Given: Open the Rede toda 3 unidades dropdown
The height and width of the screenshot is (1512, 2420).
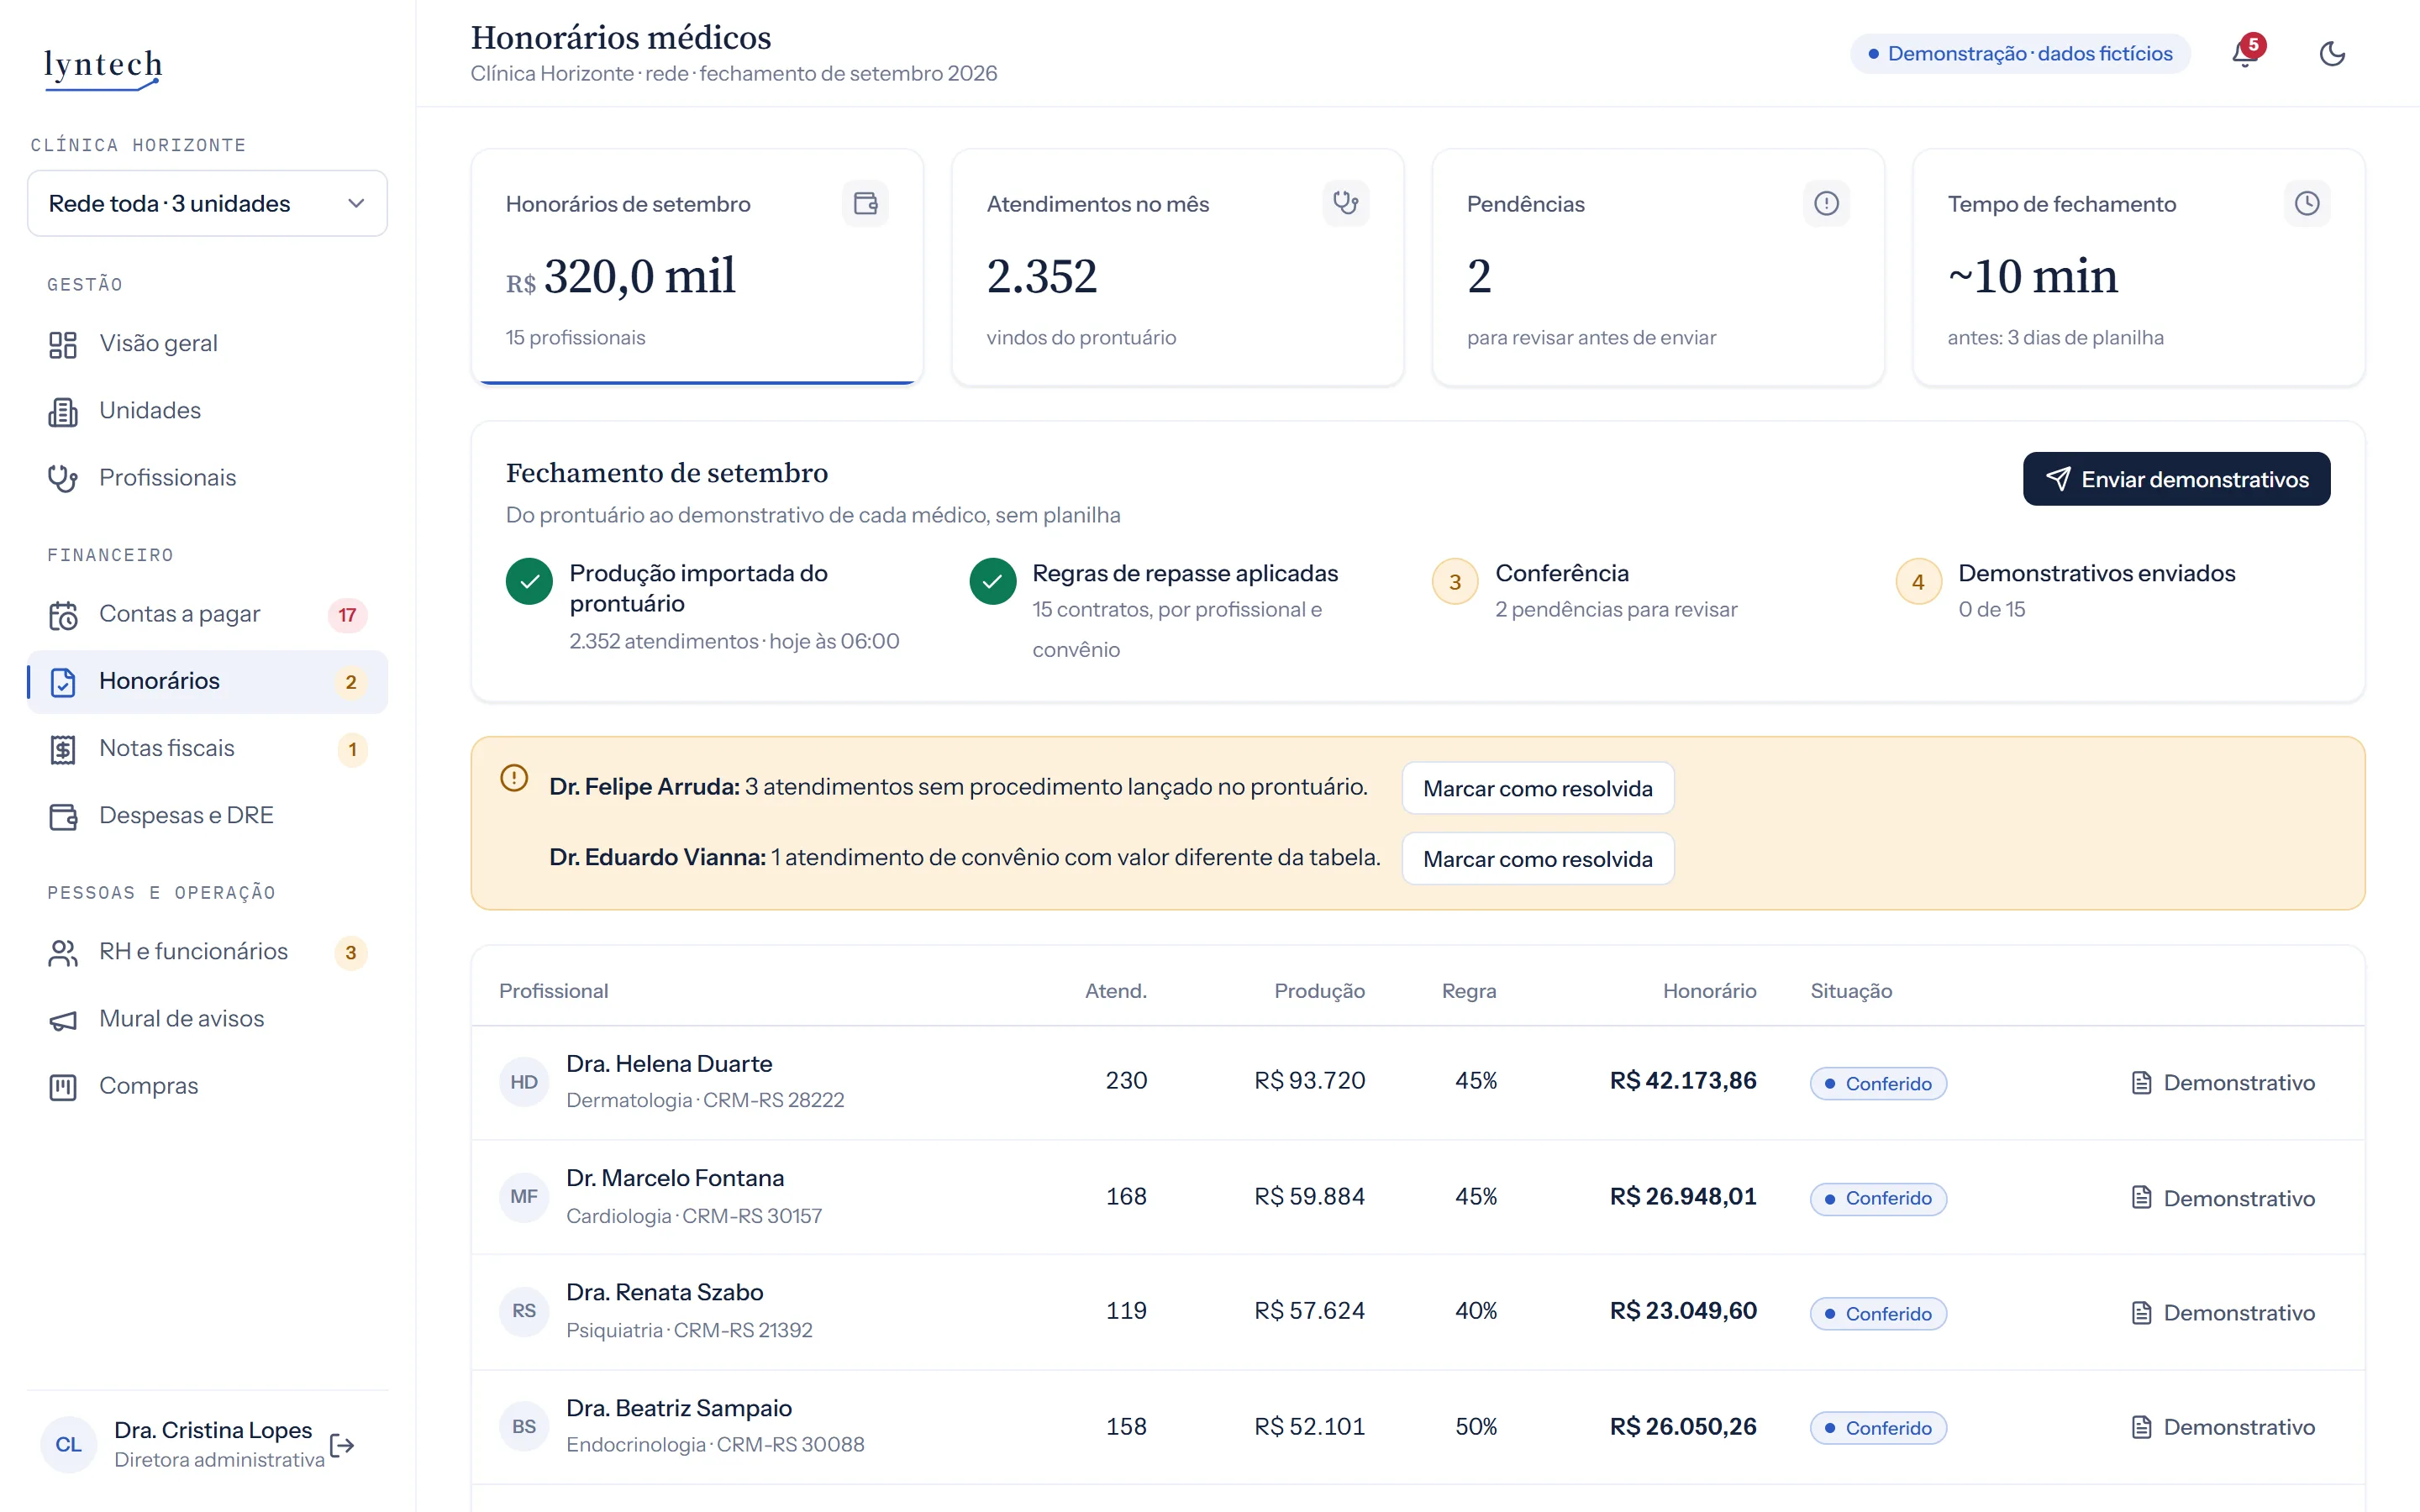Looking at the screenshot, I should [x=207, y=203].
